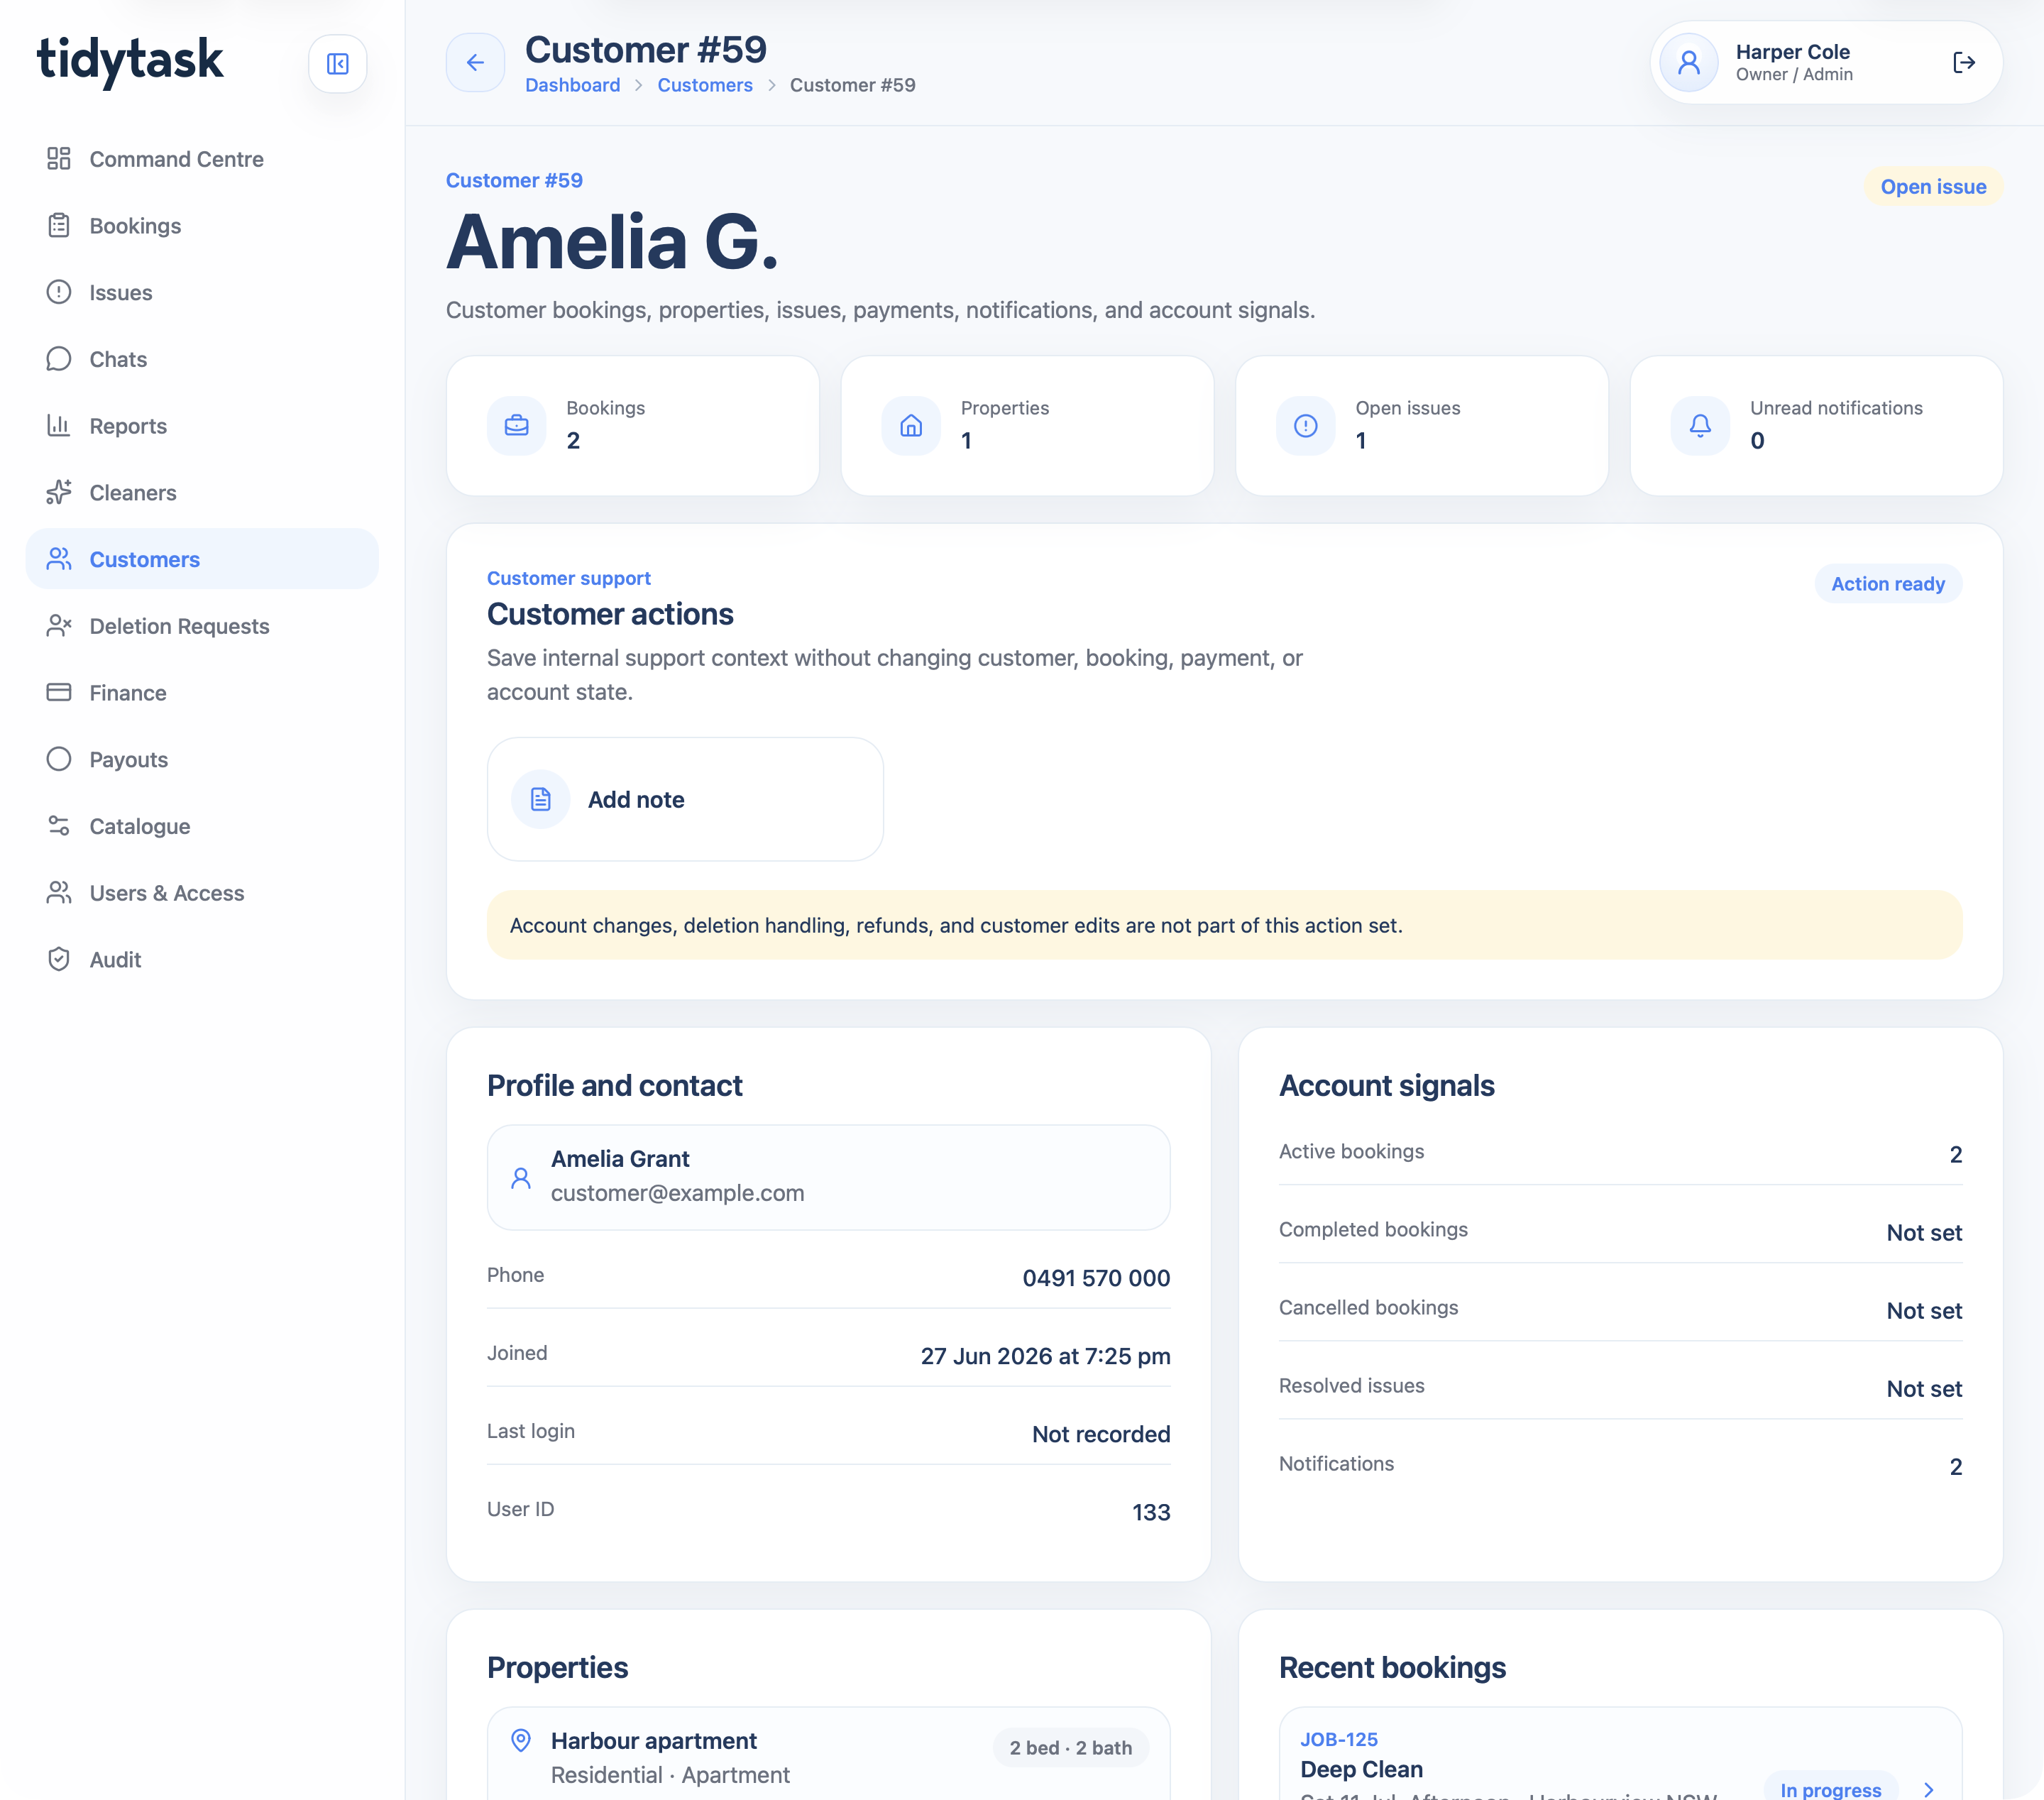The width and height of the screenshot is (2044, 1800).
Task: Click the Last login Not recorded value
Action: click(x=1101, y=1434)
